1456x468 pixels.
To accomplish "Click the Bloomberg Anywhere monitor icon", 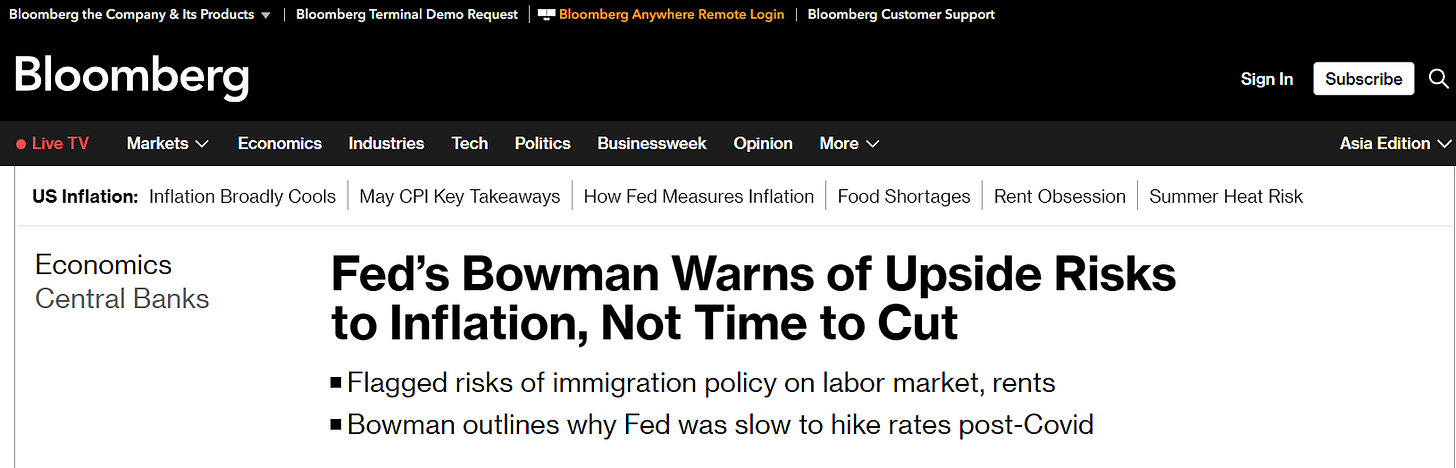I will (x=546, y=15).
